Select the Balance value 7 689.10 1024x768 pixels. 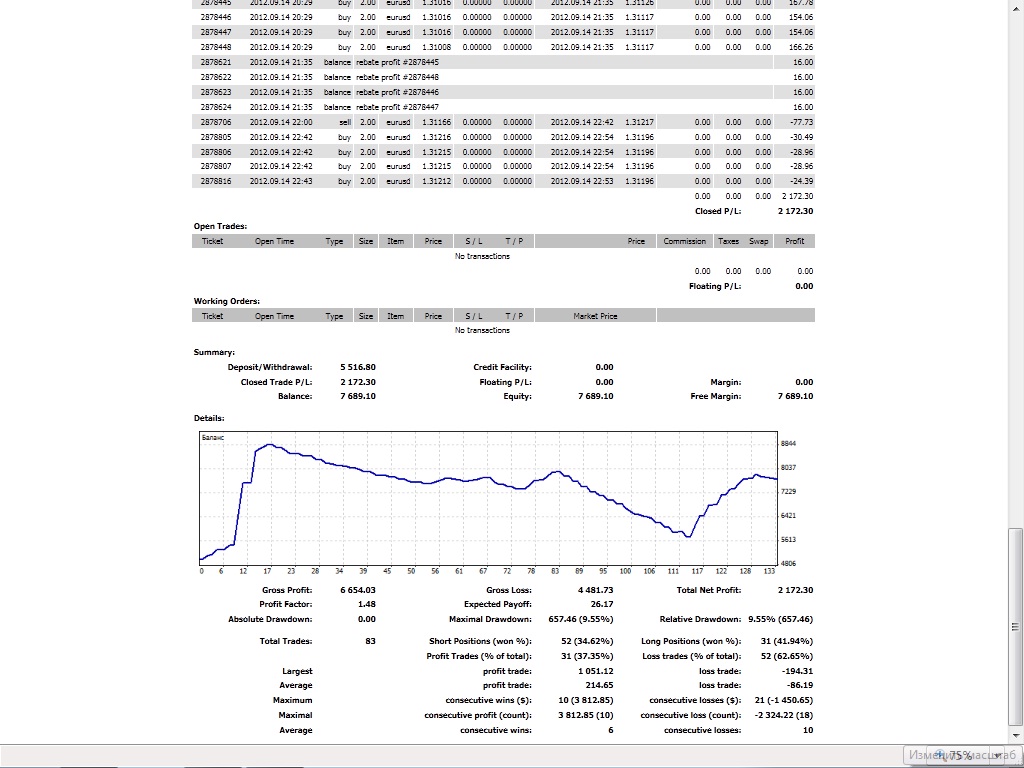(x=358, y=396)
